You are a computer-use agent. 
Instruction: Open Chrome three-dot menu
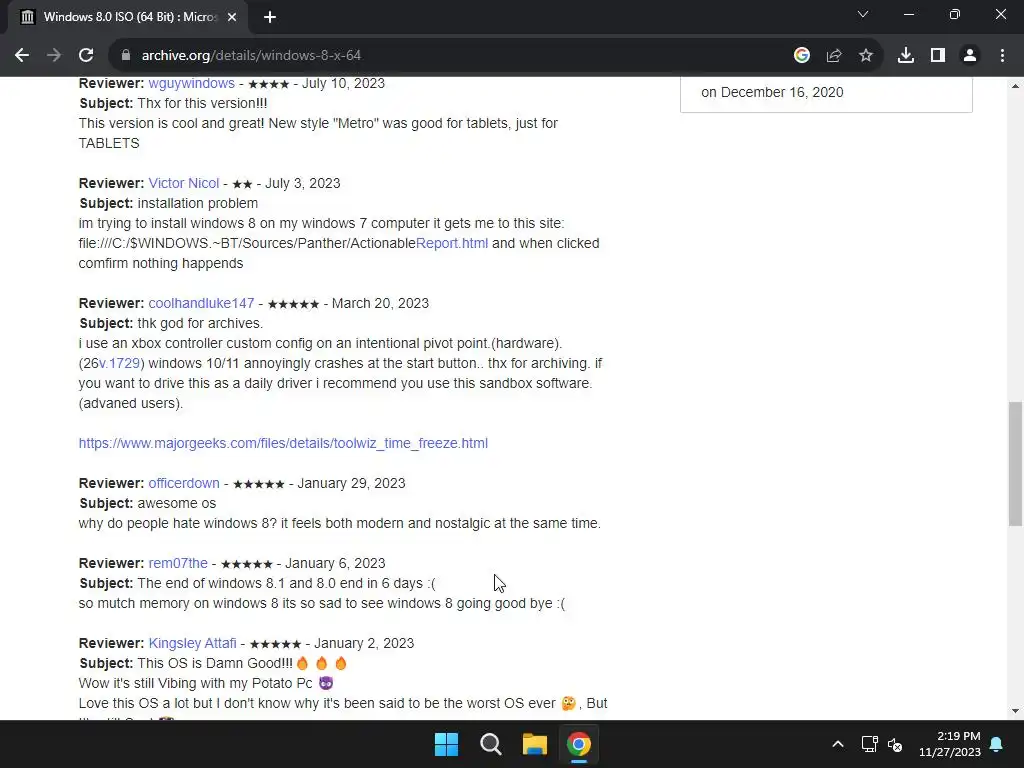[x=1002, y=56]
